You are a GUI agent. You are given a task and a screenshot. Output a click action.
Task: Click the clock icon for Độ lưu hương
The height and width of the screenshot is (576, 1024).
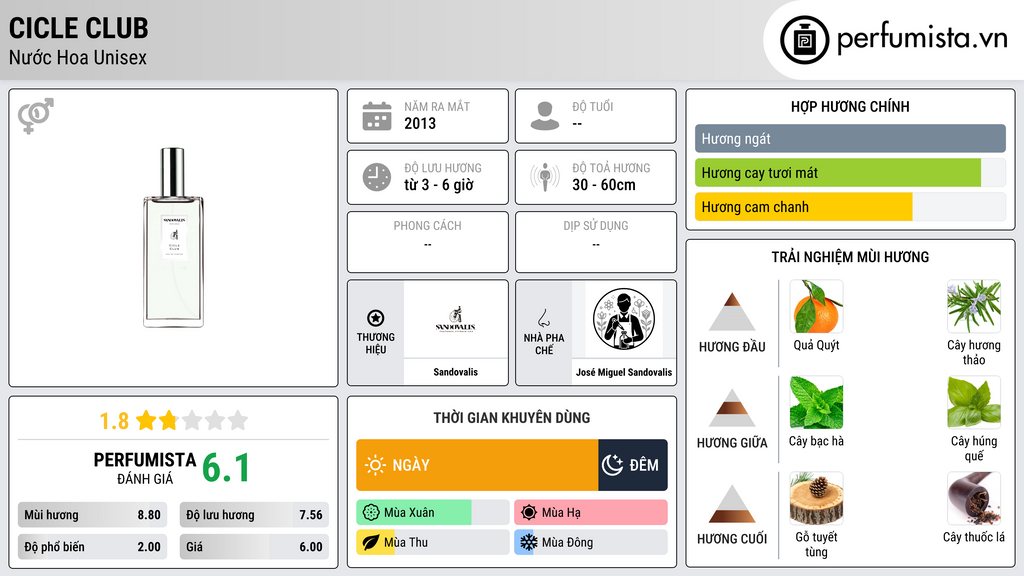tap(377, 177)
